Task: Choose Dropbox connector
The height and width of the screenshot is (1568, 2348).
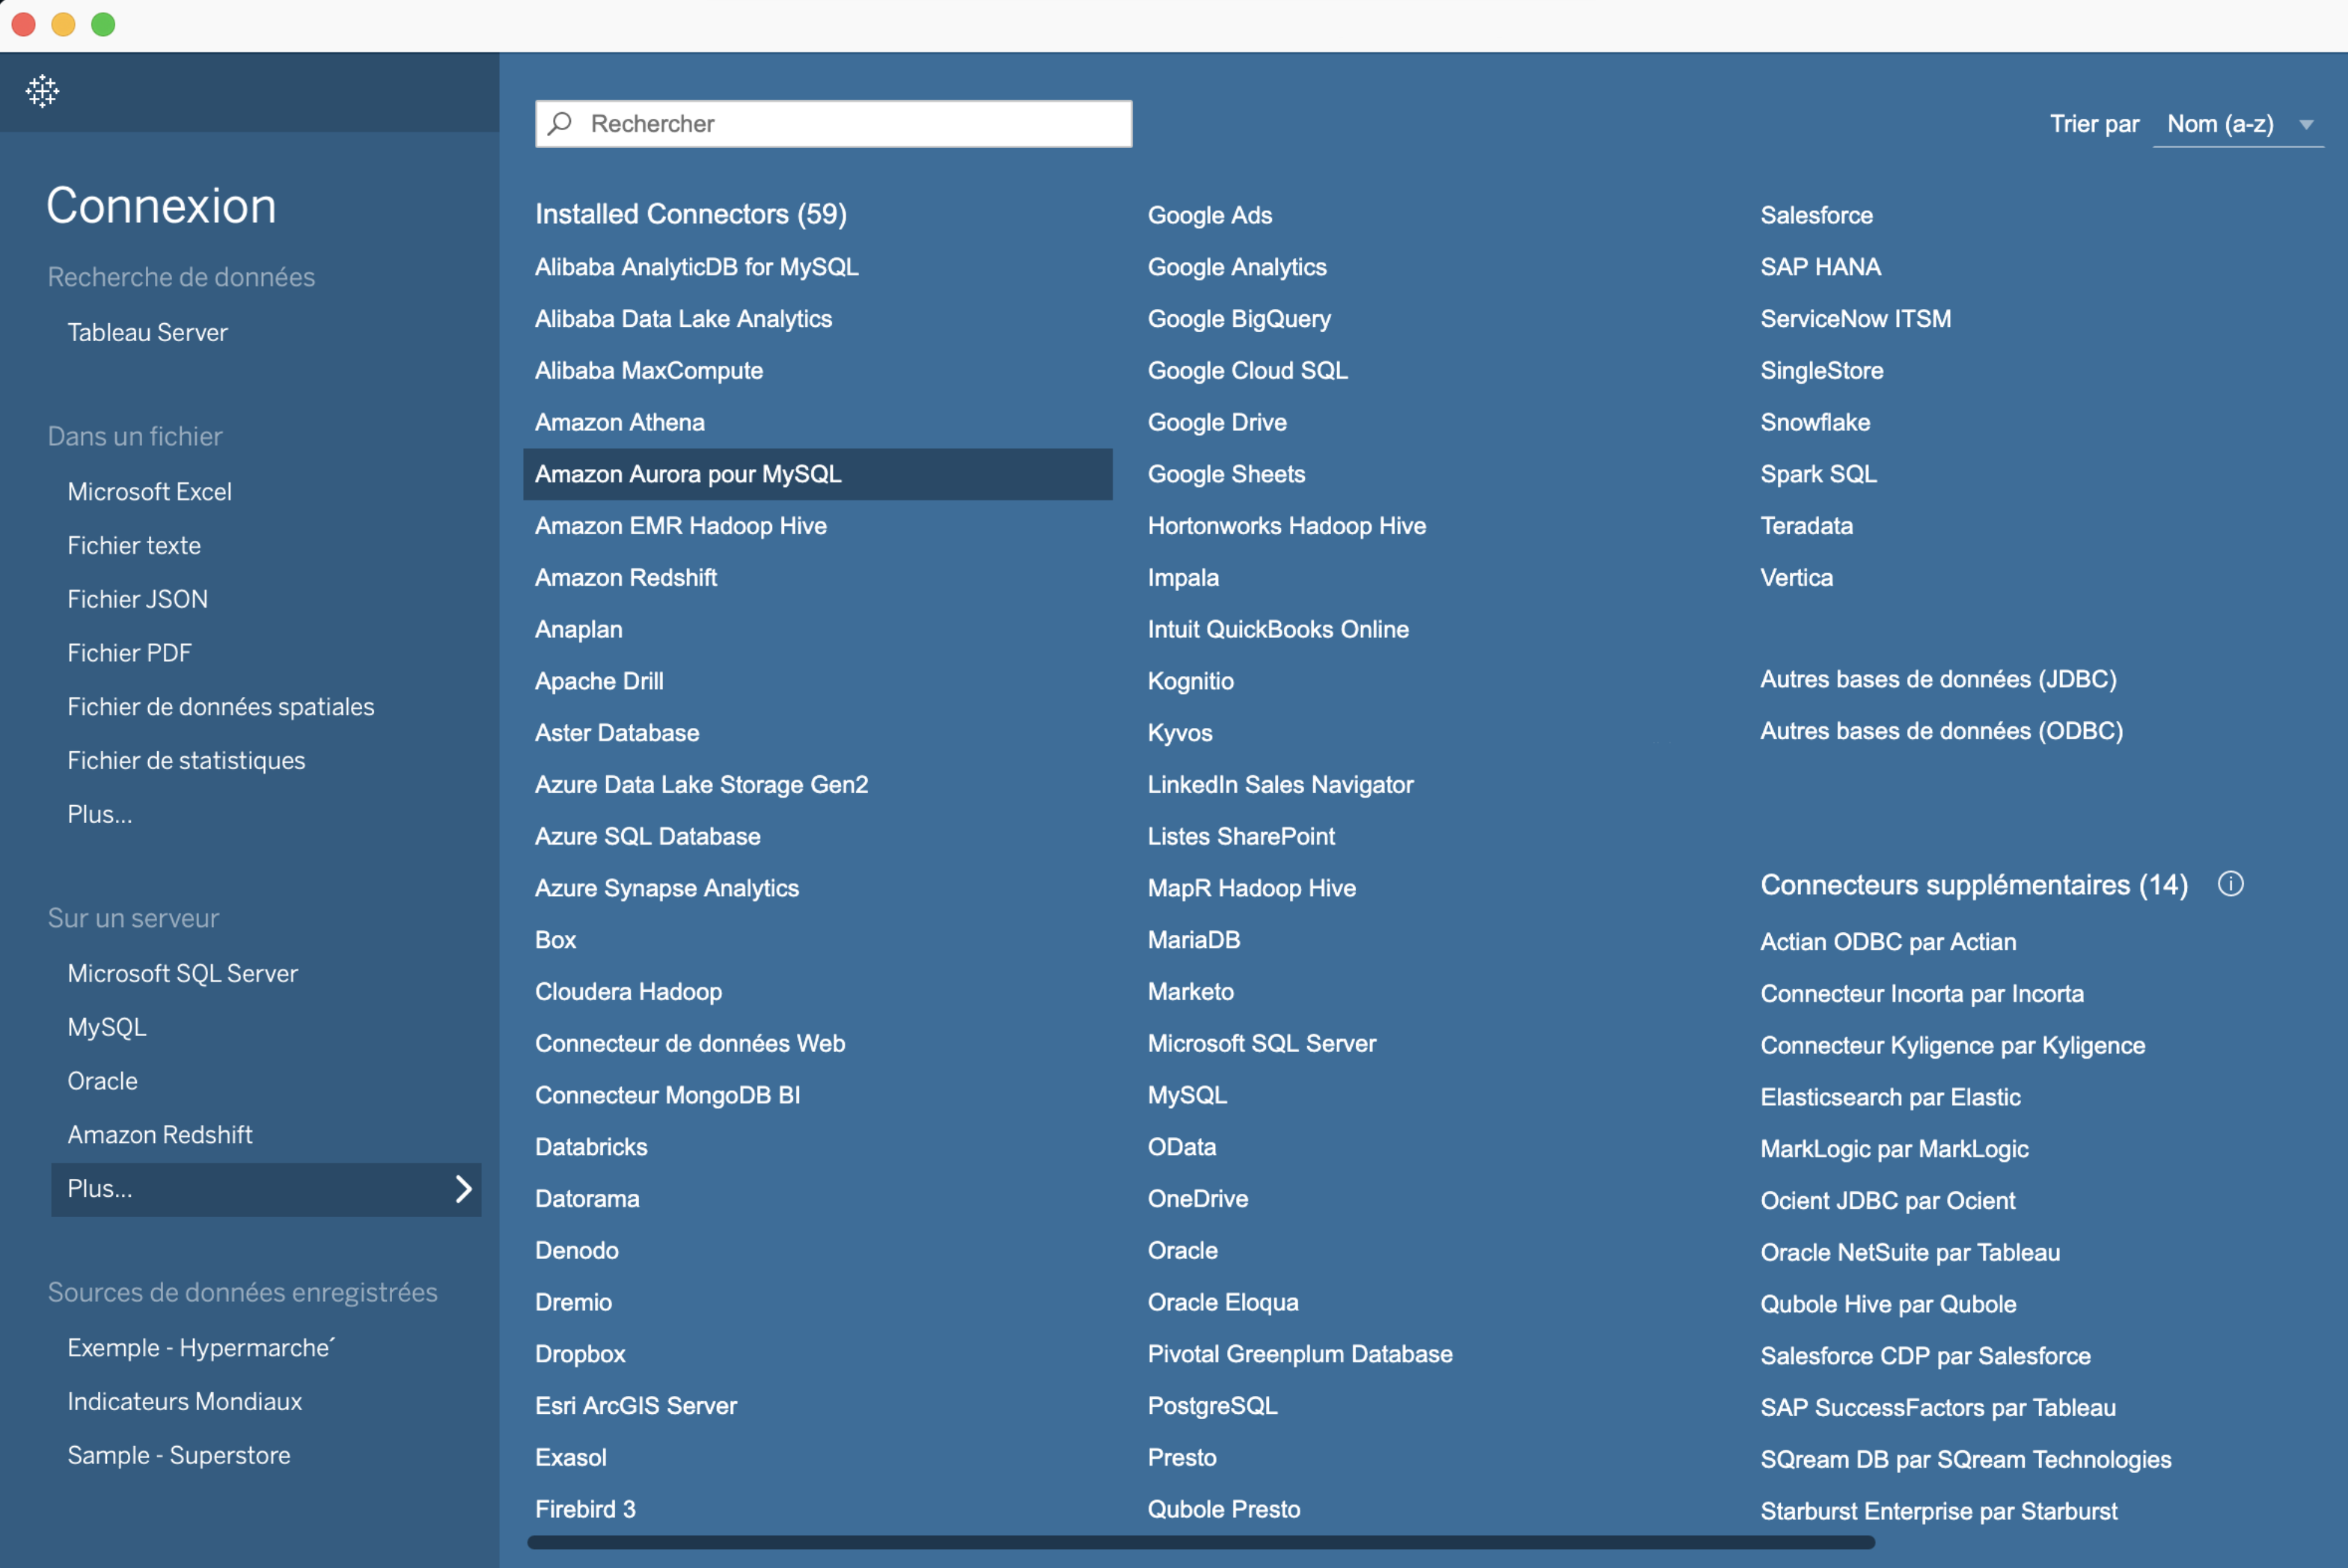Action: pos(580,1354)
